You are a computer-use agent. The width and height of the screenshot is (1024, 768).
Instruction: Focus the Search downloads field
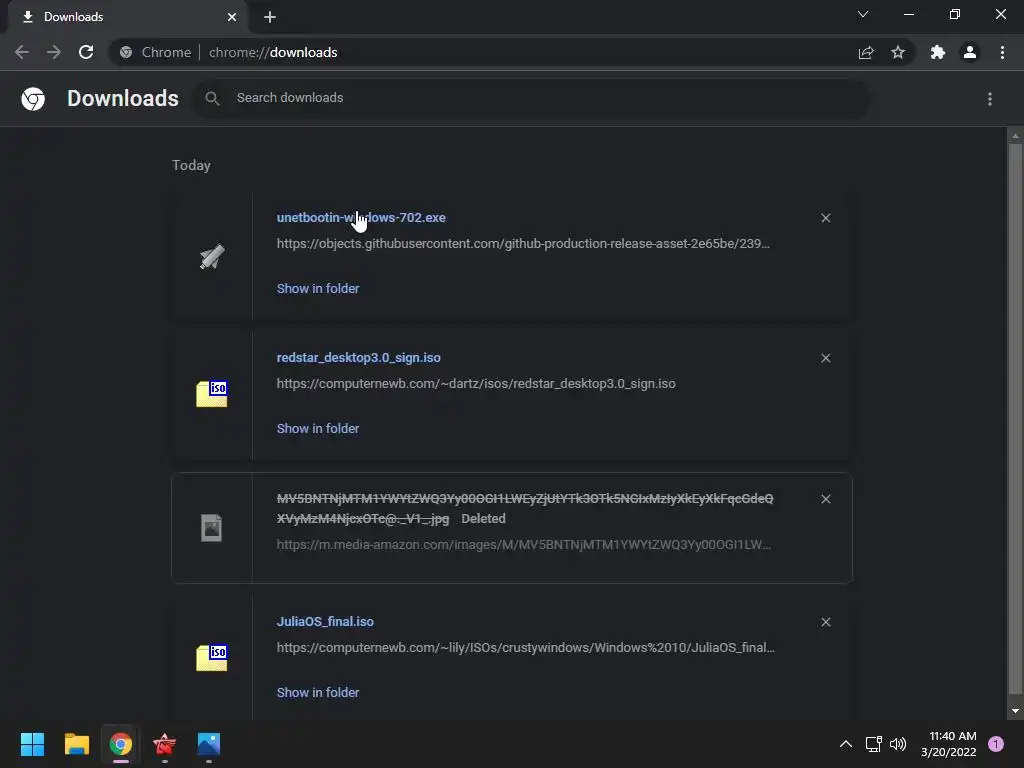pyautogui.click(x=531, y=99)
